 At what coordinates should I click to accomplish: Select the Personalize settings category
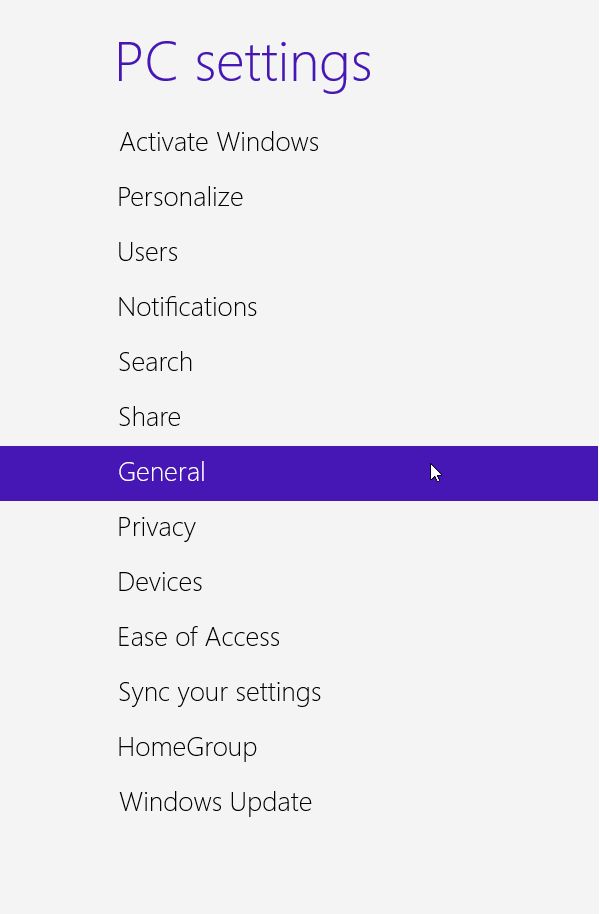(x=180, y=198)
